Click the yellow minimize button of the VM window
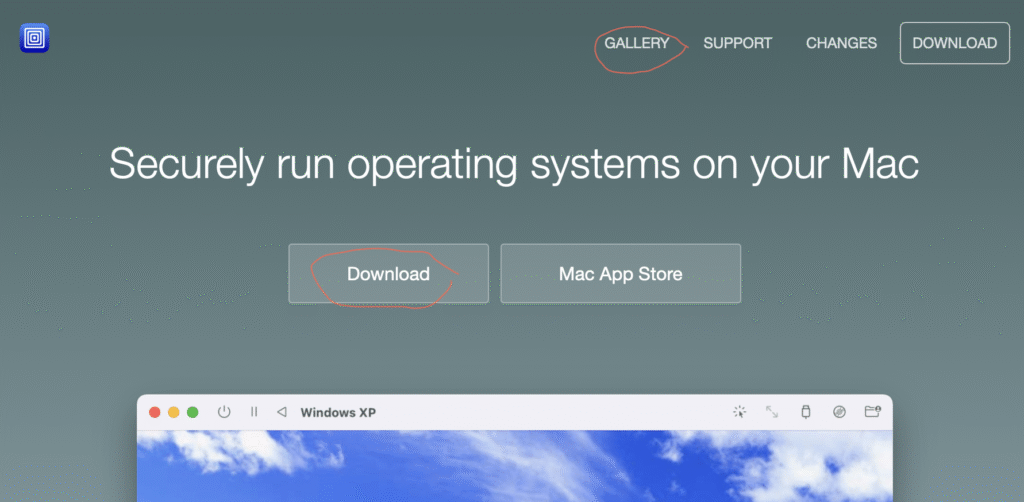The image size is (1024, 502). point(174,413)
